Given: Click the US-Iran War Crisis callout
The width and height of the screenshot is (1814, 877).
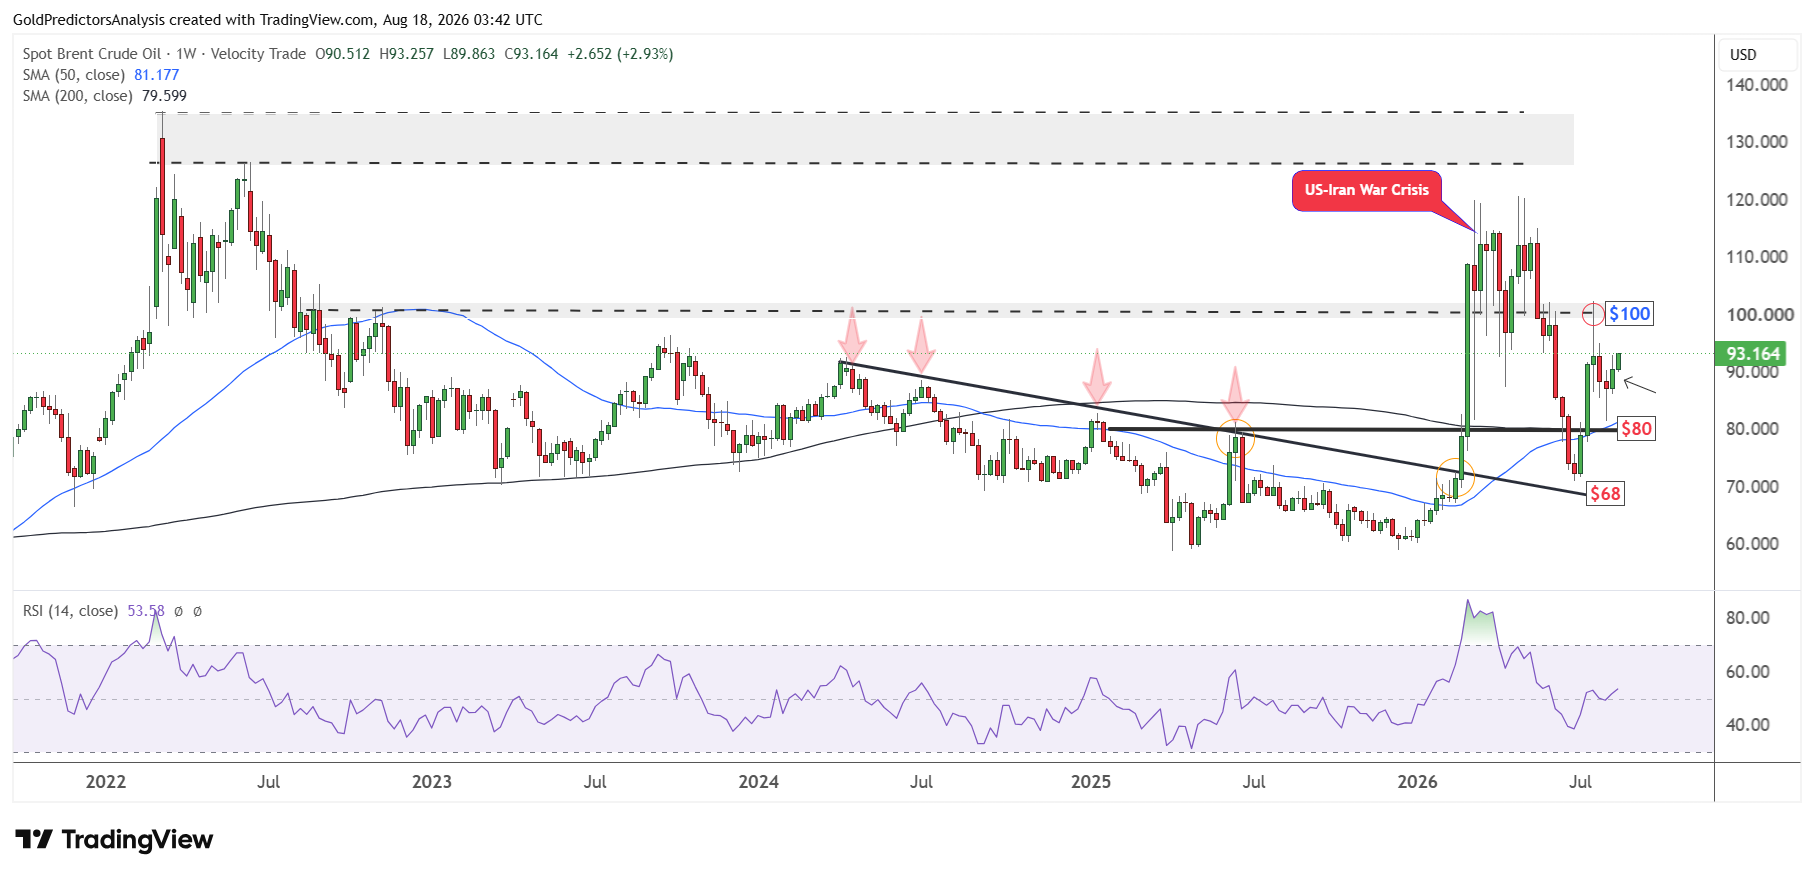Looking at the screenshot, I should coord(1366,190).
